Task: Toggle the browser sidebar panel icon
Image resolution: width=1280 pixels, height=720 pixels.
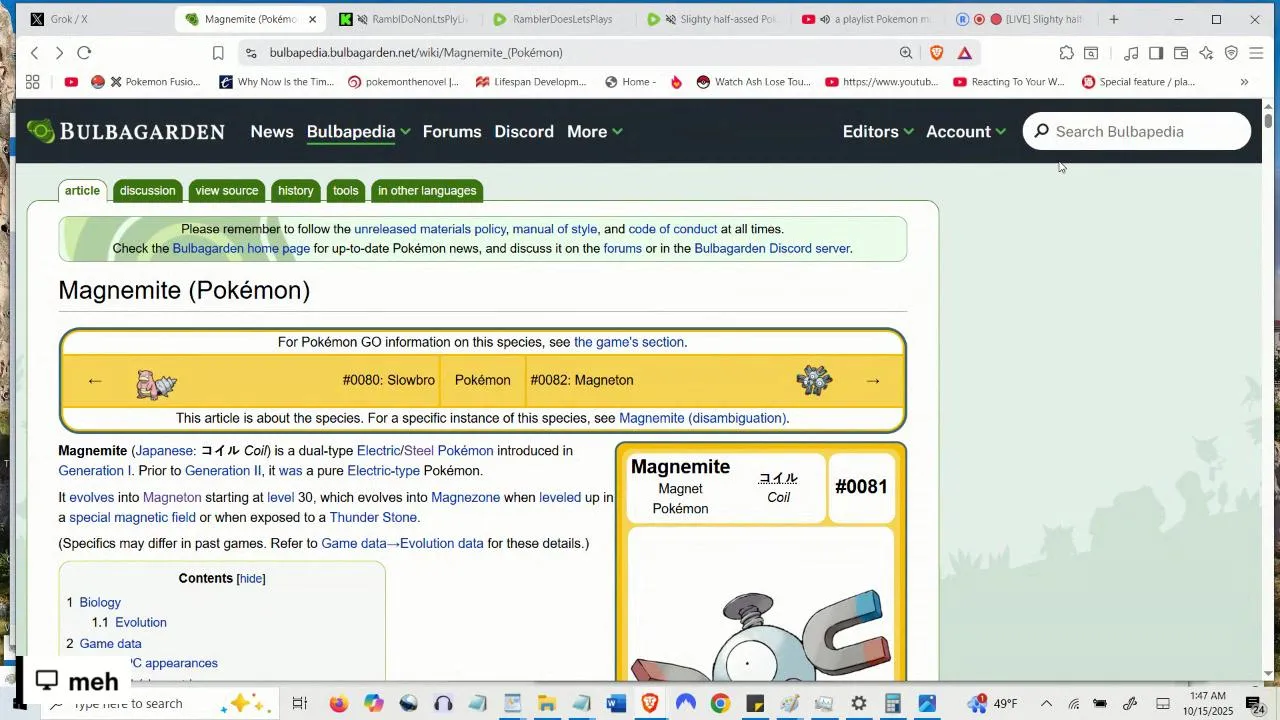Action: [1156, 53]
